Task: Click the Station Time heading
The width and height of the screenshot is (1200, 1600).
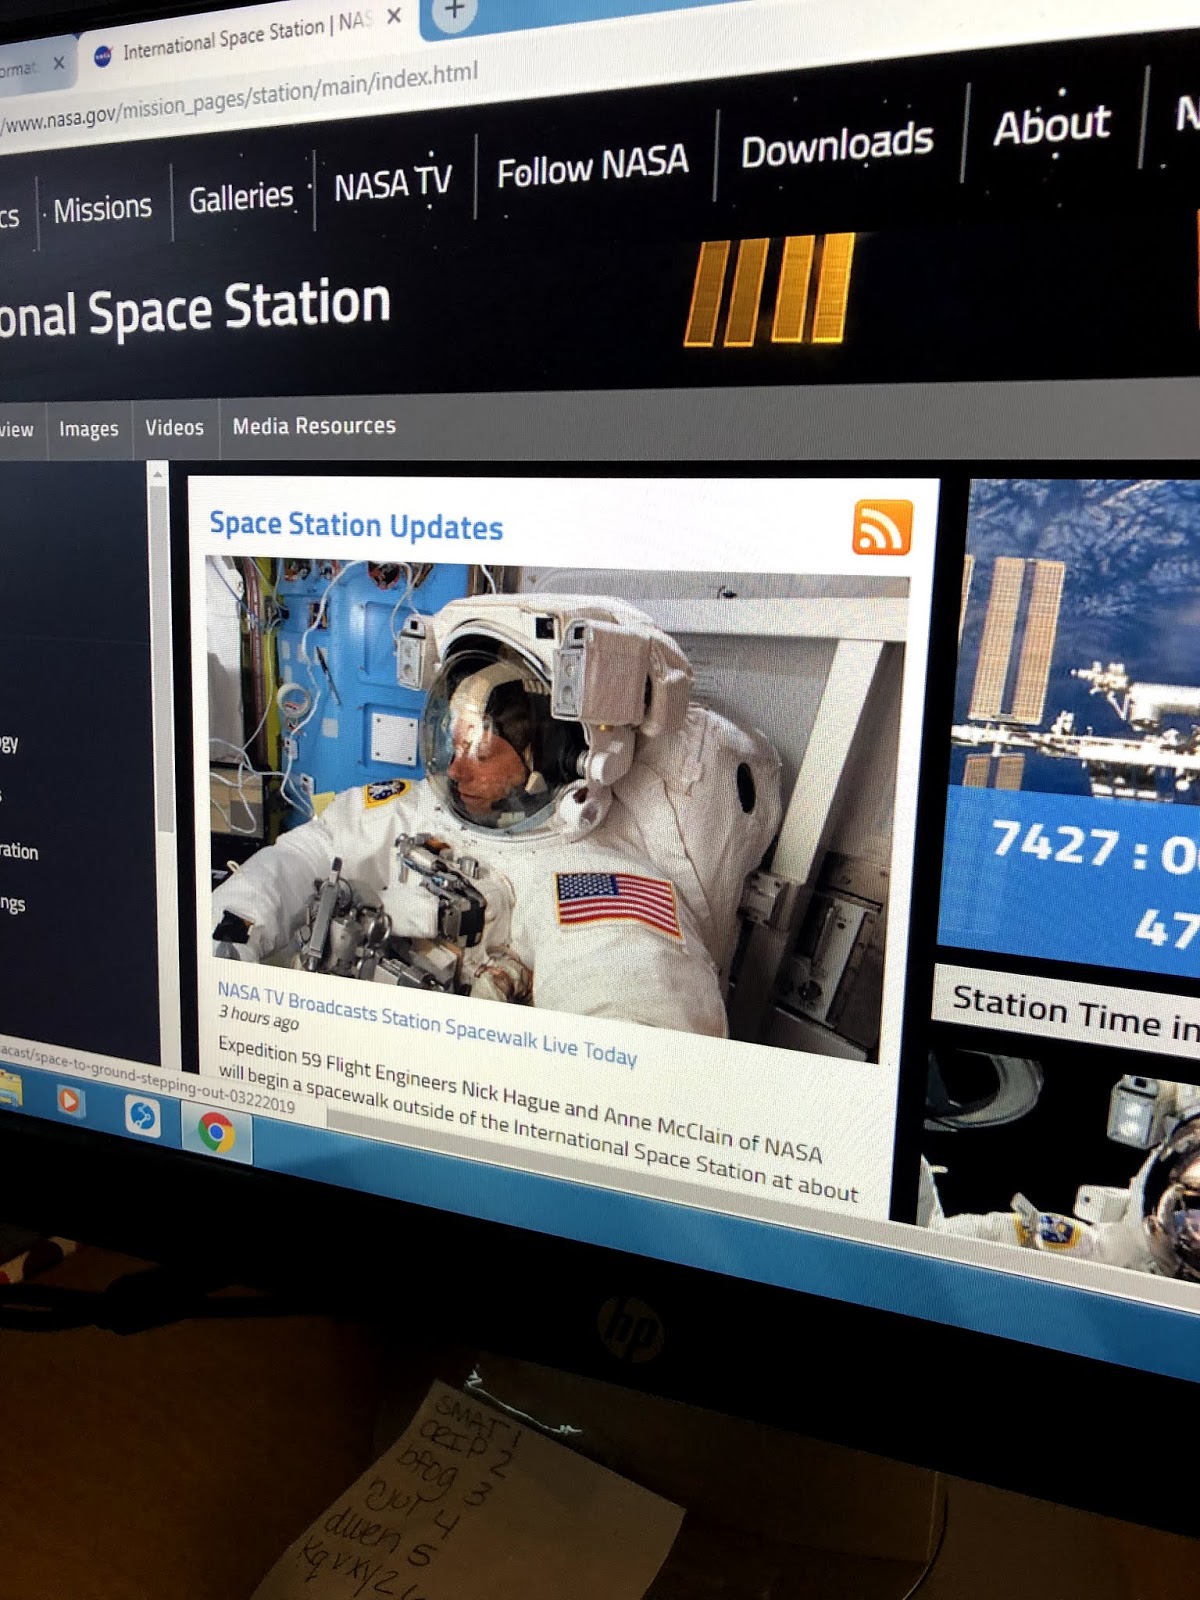Action: pyautogui.click(x=1075, y=1010)
